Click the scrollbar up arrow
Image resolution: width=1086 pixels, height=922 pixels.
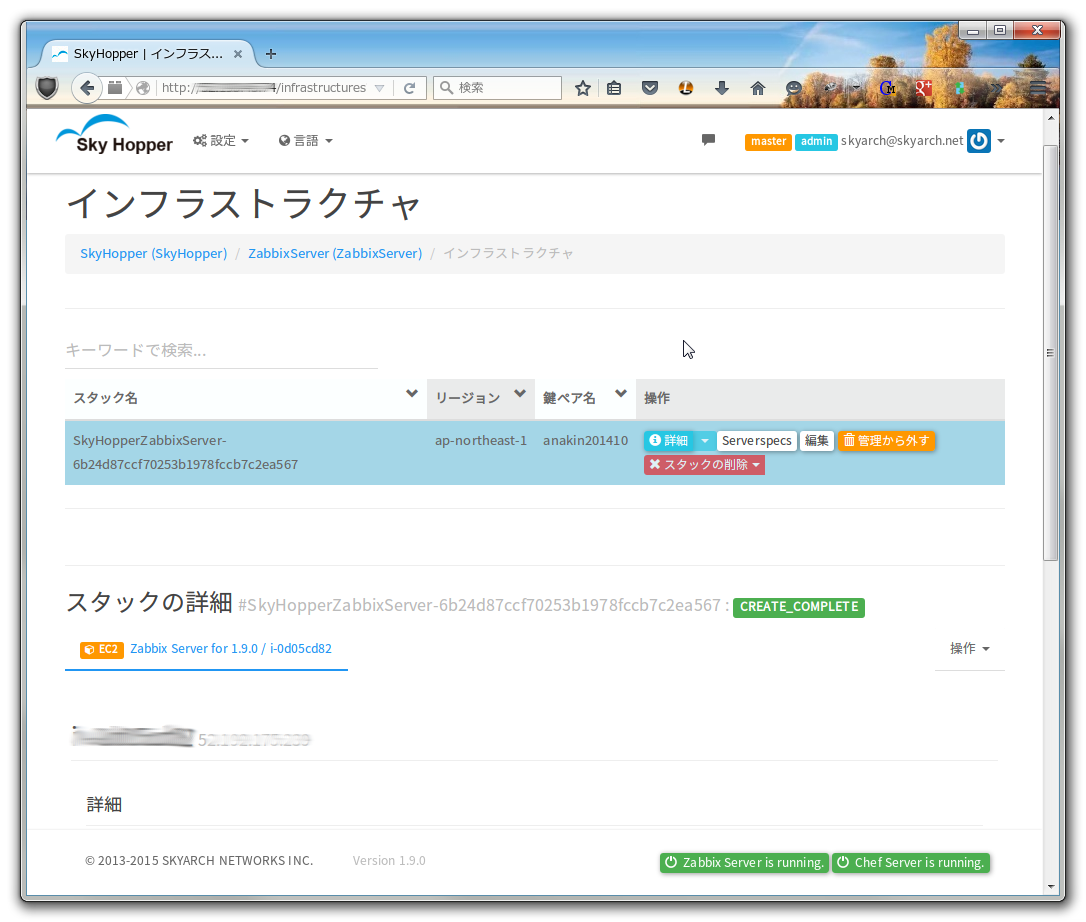[1051, 118]
